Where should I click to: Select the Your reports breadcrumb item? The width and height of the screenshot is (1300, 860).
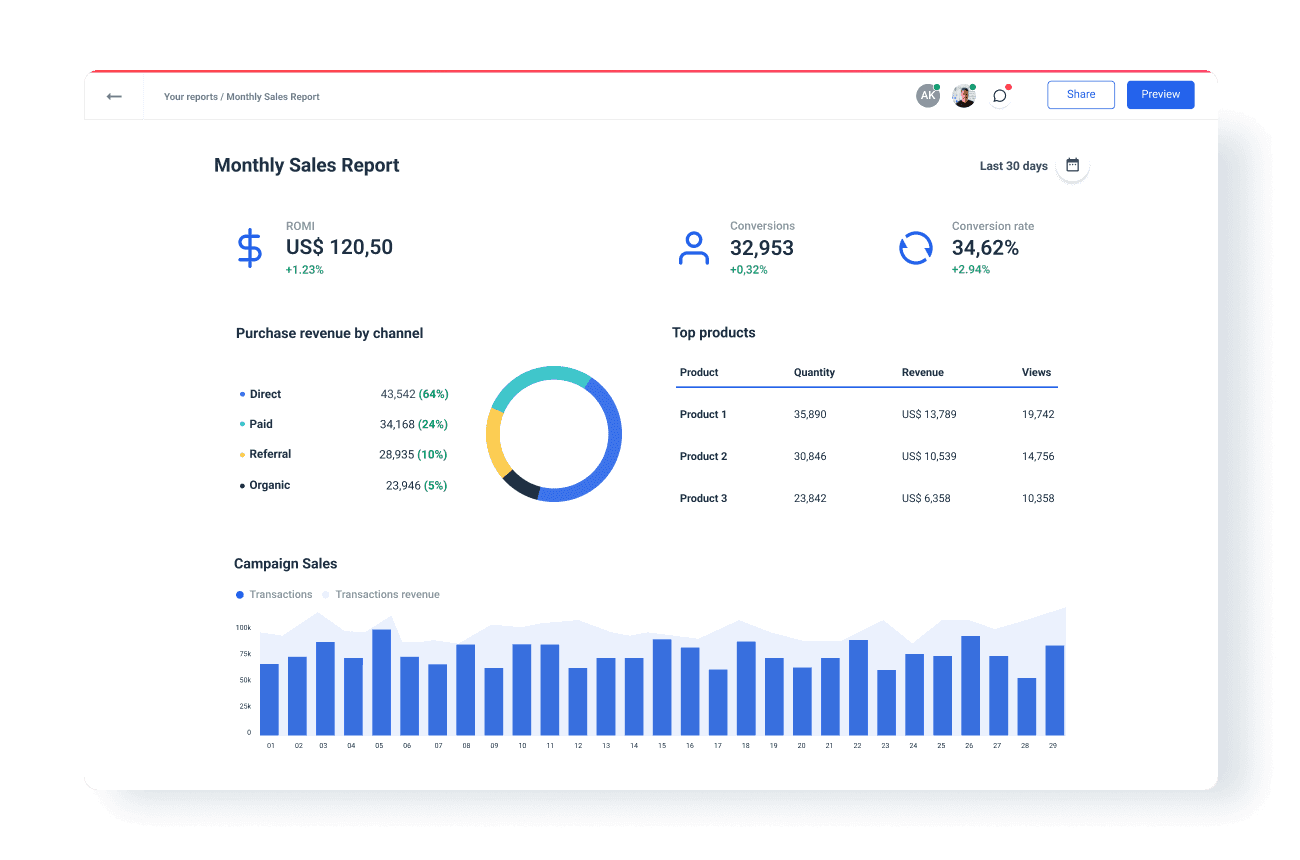pyautogui.click(x=190, y=96)
